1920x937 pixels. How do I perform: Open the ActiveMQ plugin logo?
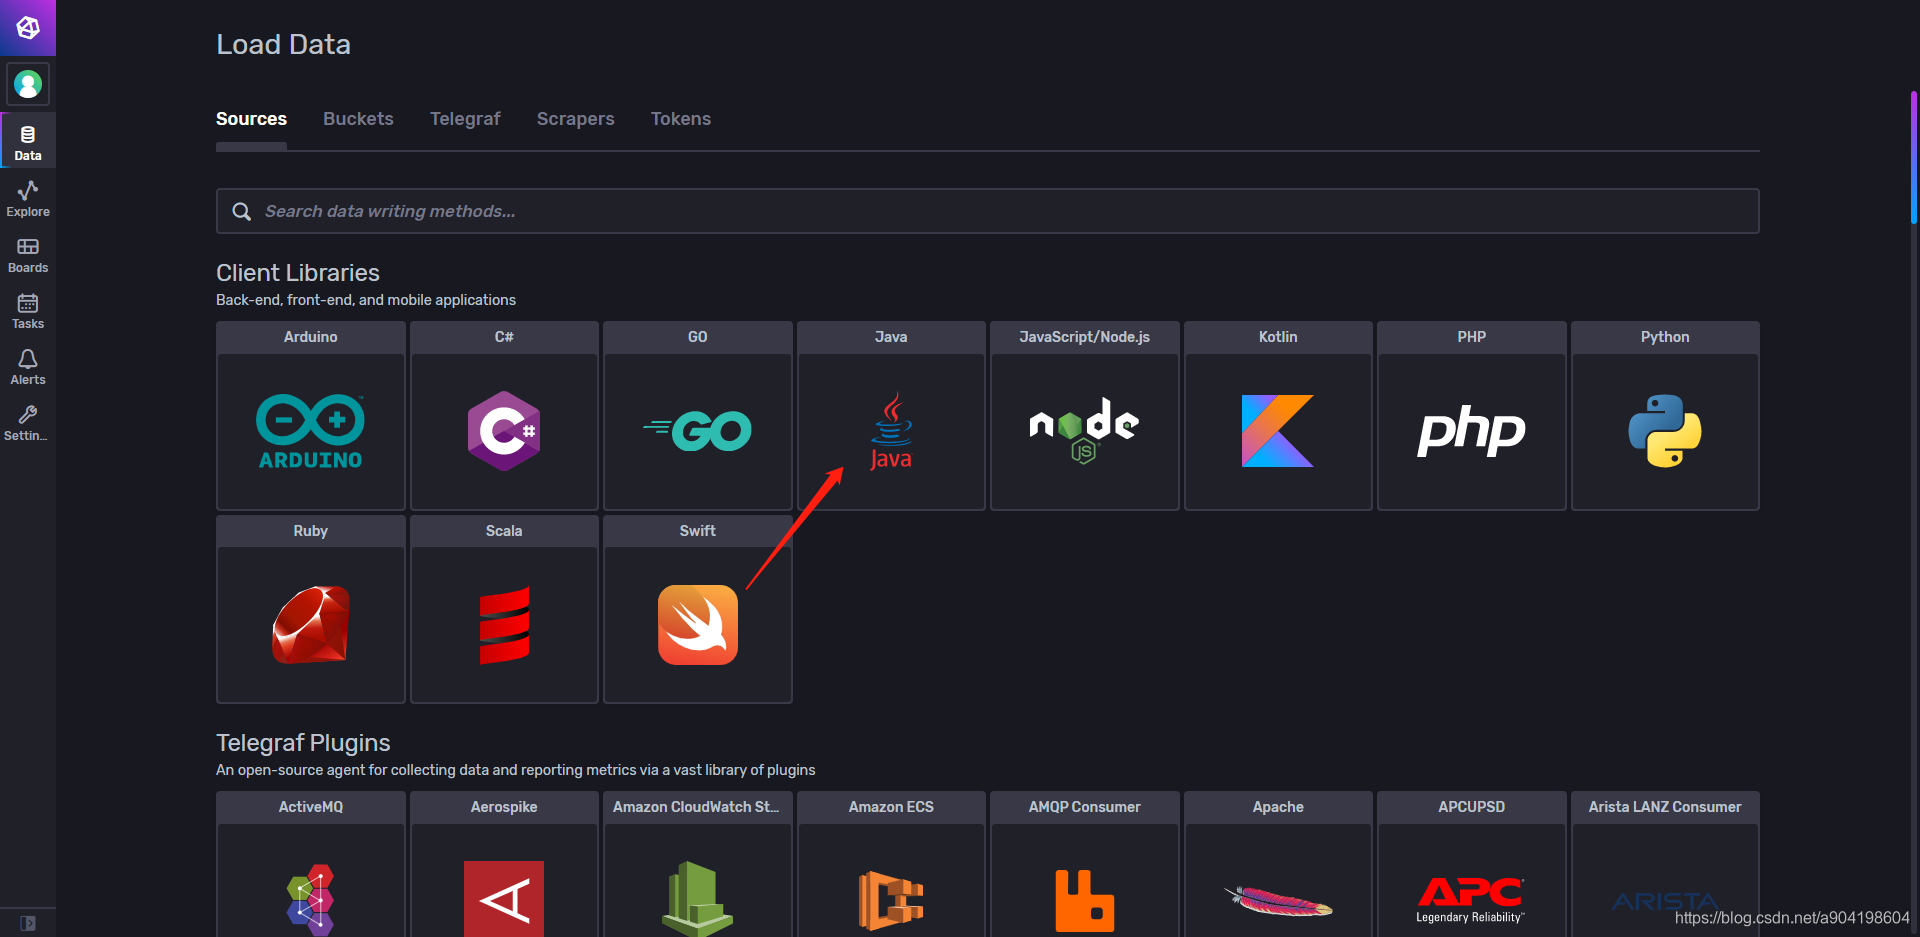[311, 899]
